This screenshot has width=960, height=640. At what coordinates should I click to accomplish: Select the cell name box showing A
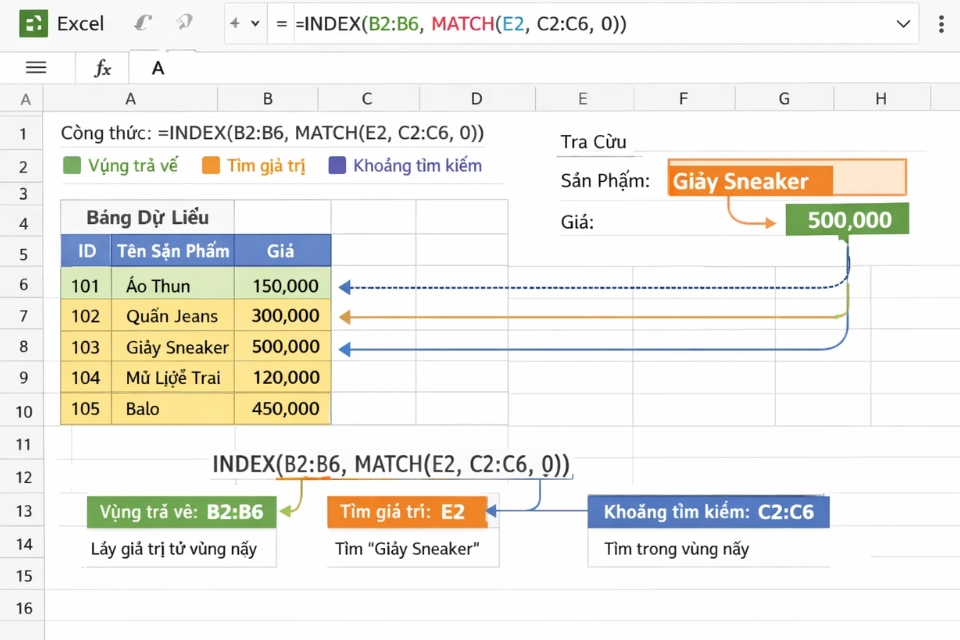(158, 68)
